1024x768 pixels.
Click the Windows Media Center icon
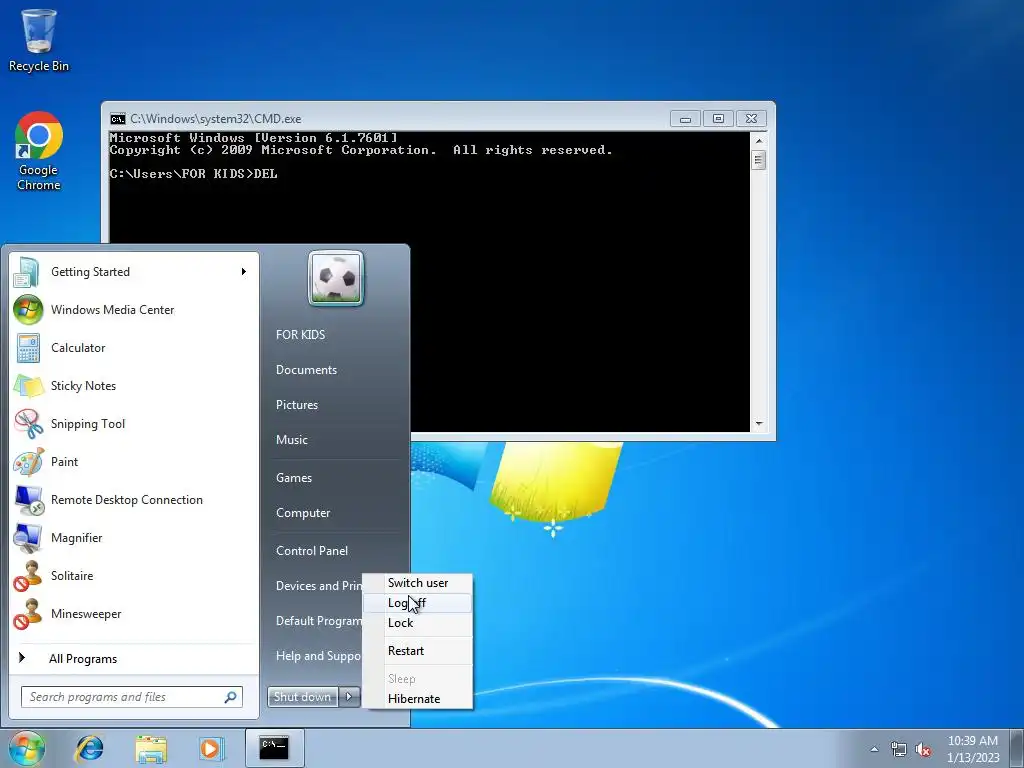point(28,310)
